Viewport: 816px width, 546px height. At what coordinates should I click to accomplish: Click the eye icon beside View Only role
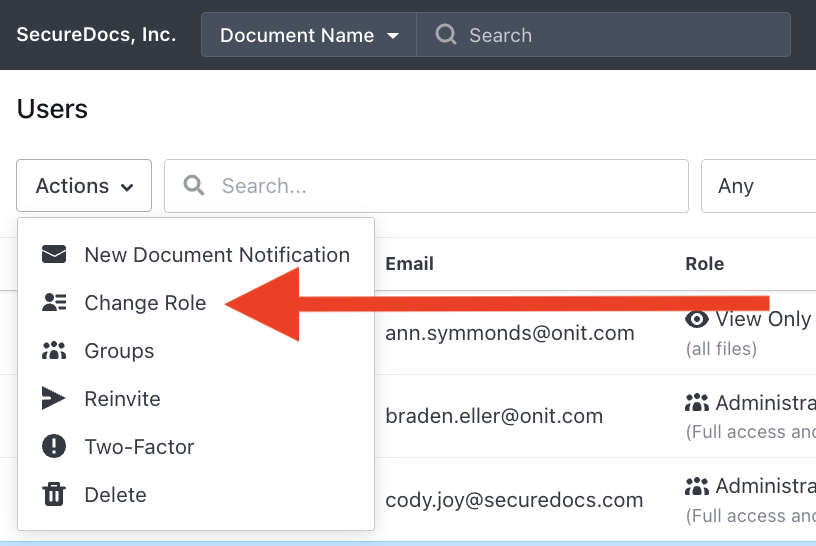click(697, 319)
